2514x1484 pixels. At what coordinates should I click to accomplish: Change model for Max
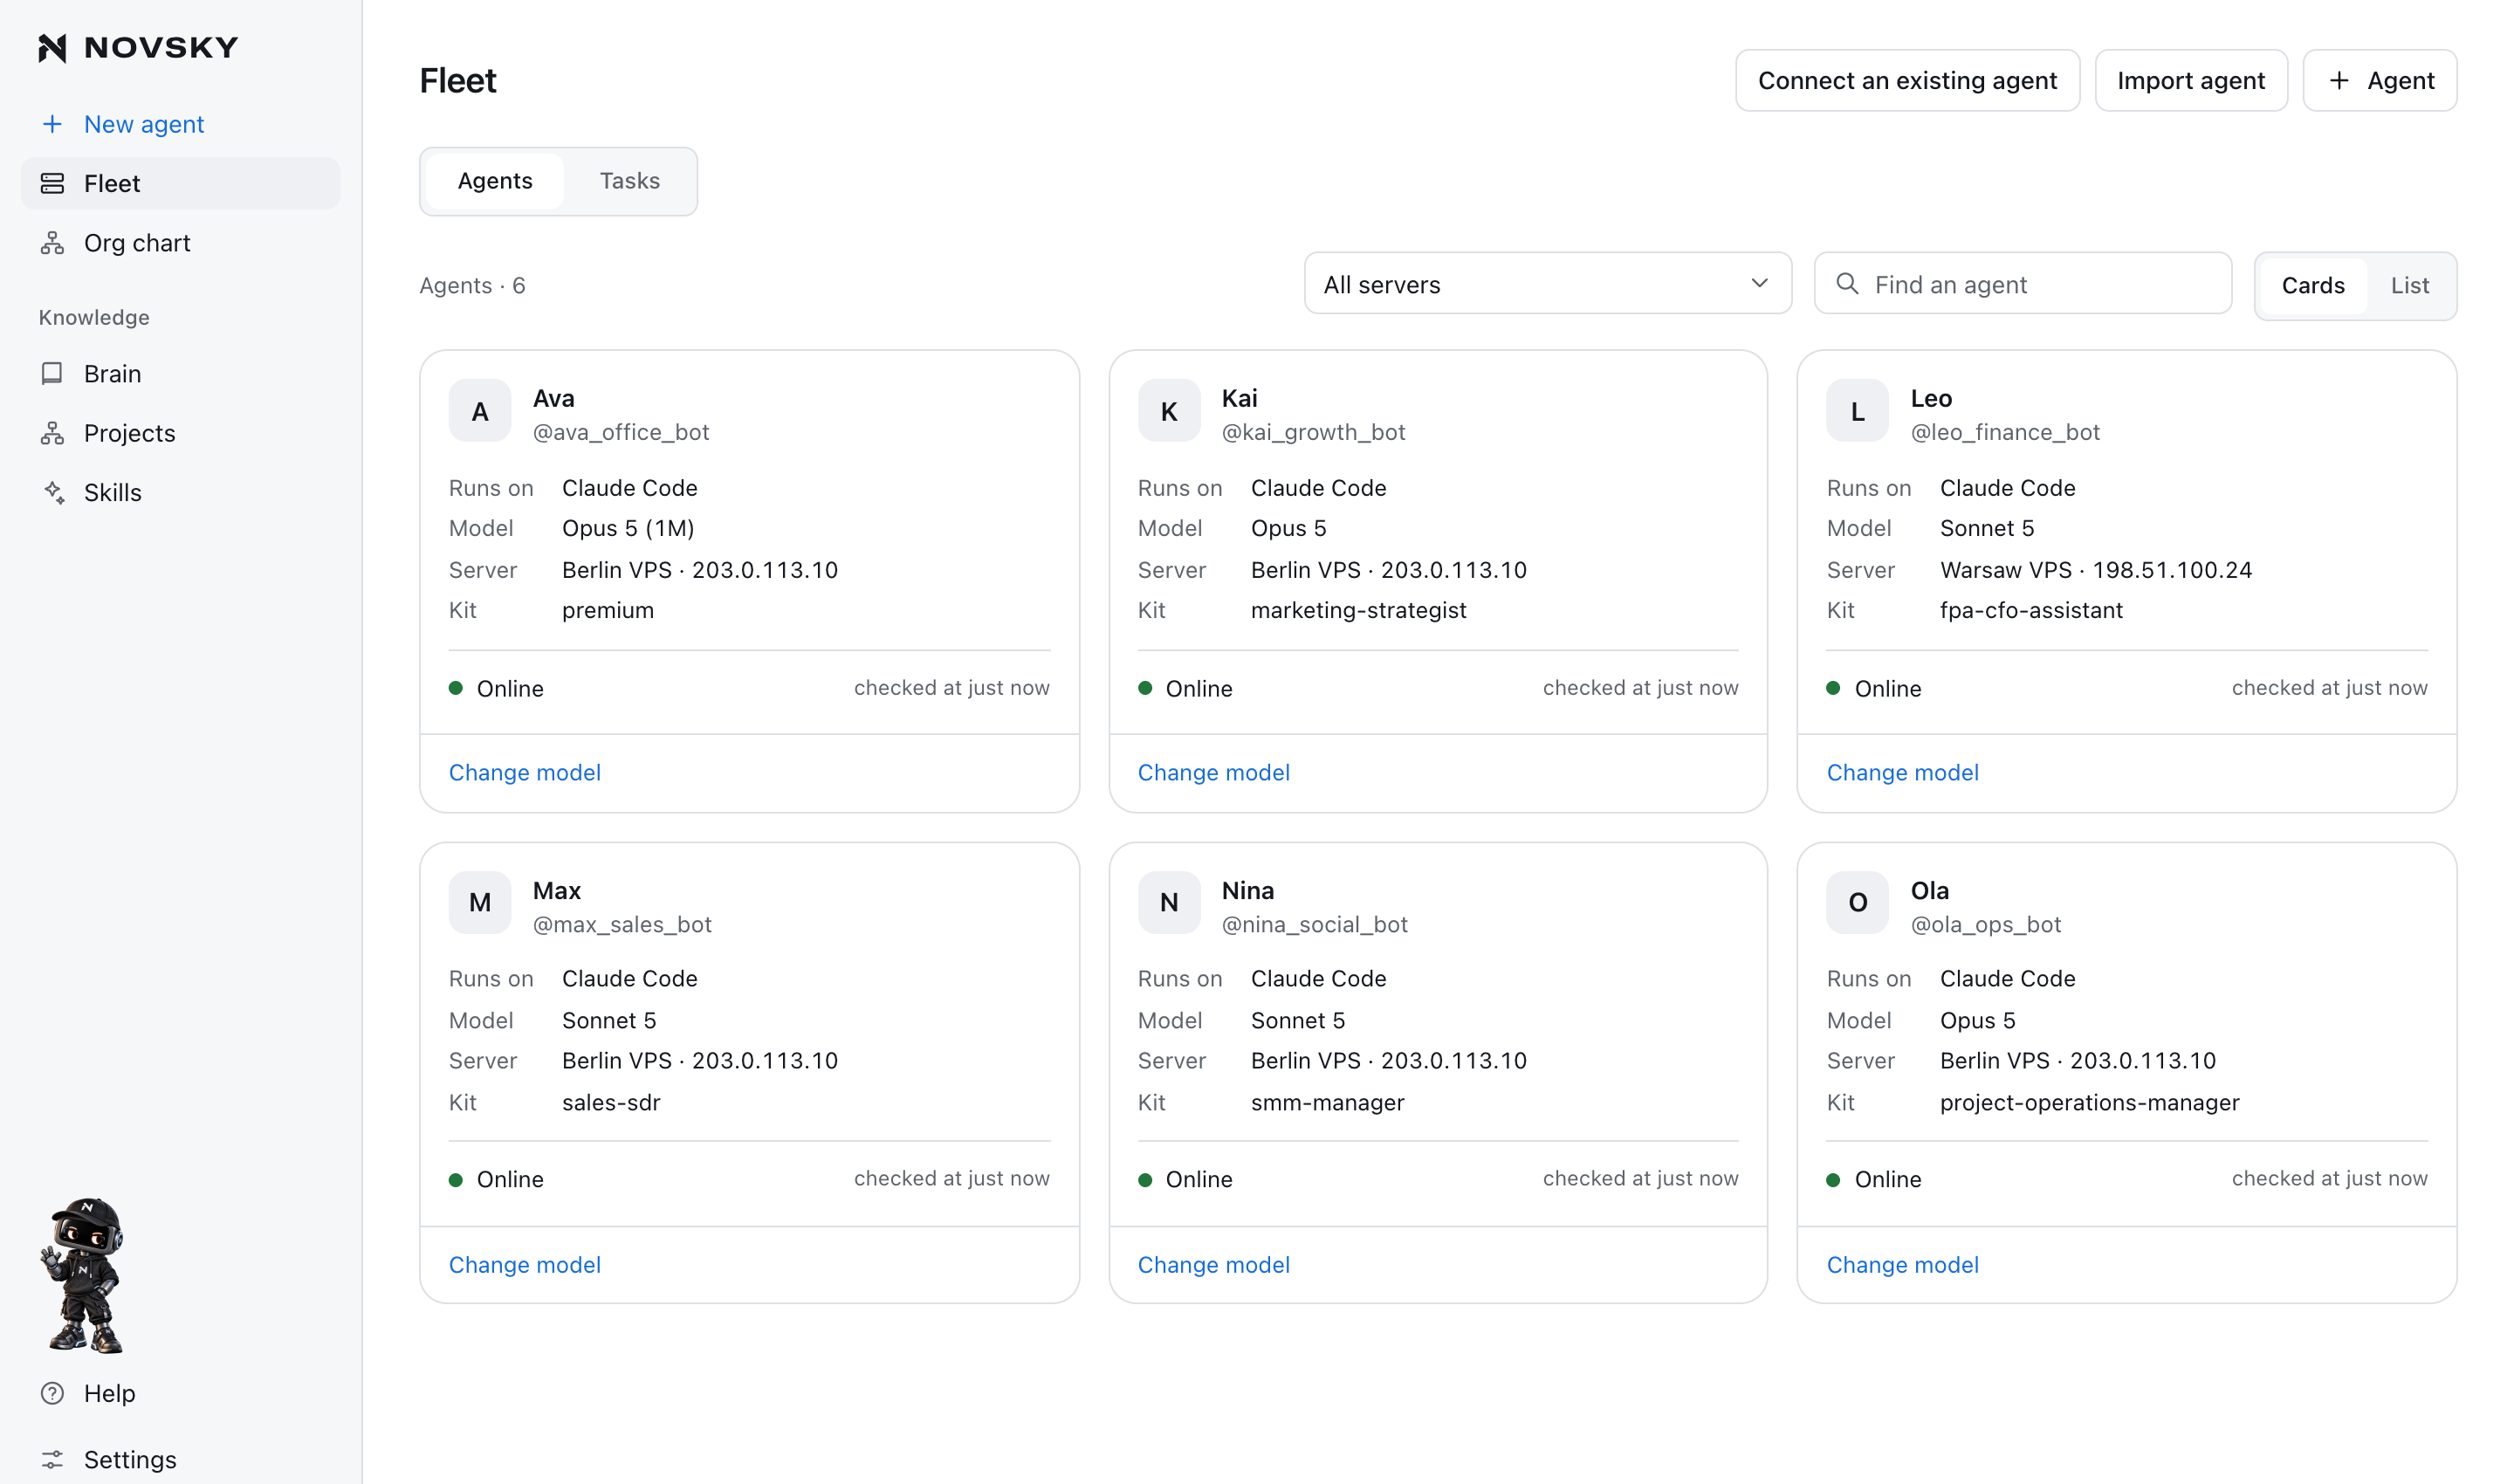[524, 1264]
